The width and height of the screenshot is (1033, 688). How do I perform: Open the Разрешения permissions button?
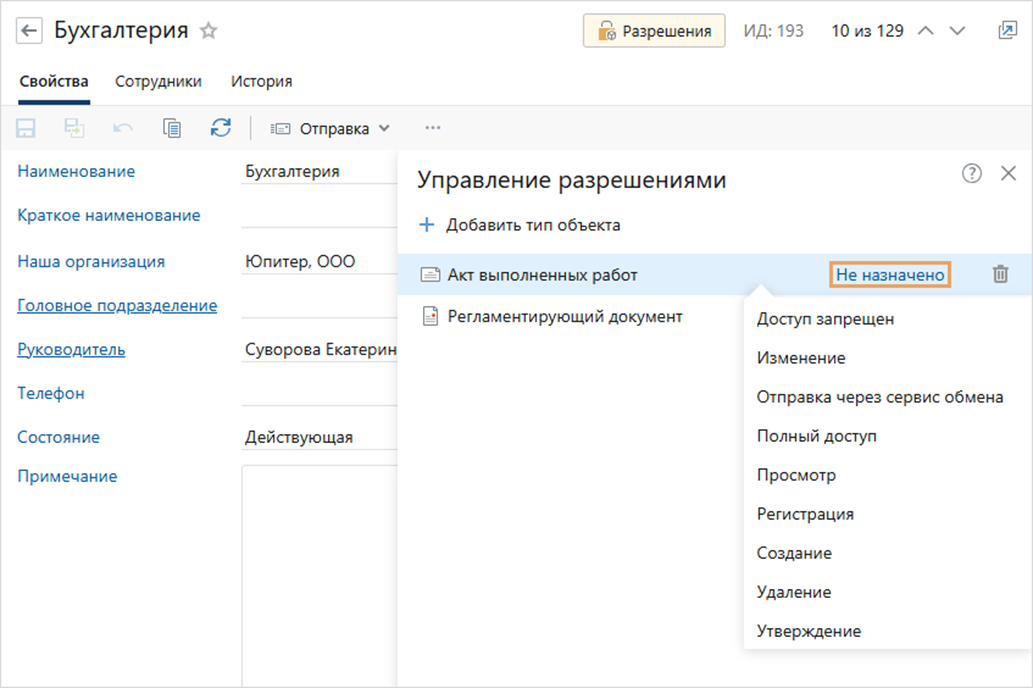click(x=654, y=31)
